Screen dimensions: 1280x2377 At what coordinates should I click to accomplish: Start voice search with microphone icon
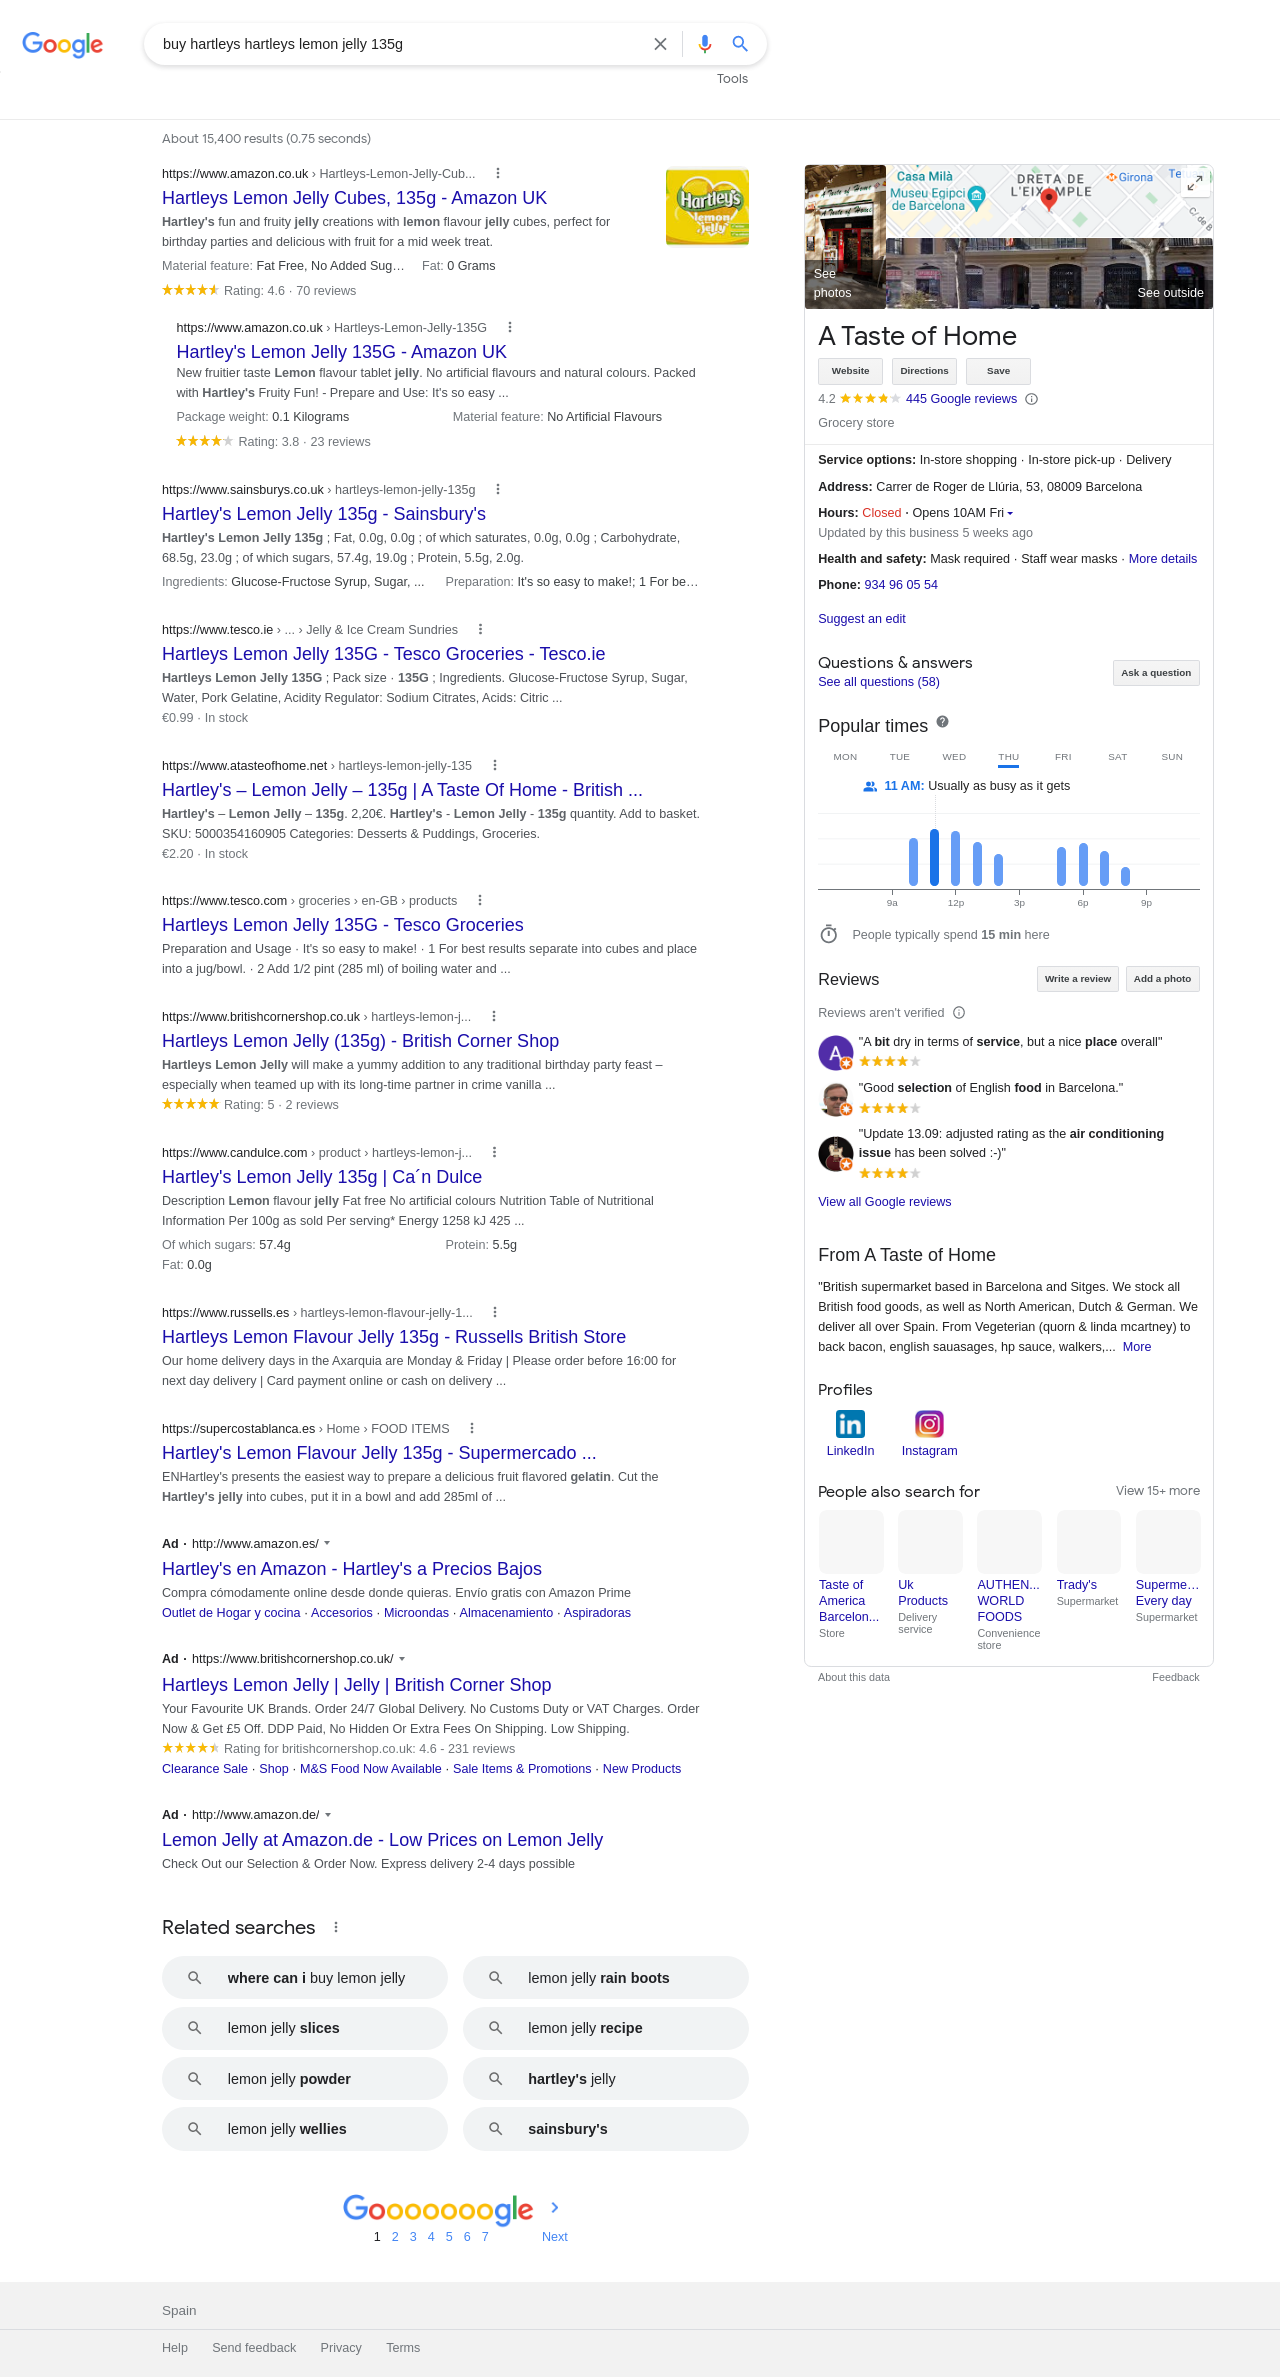pos(705,44)
